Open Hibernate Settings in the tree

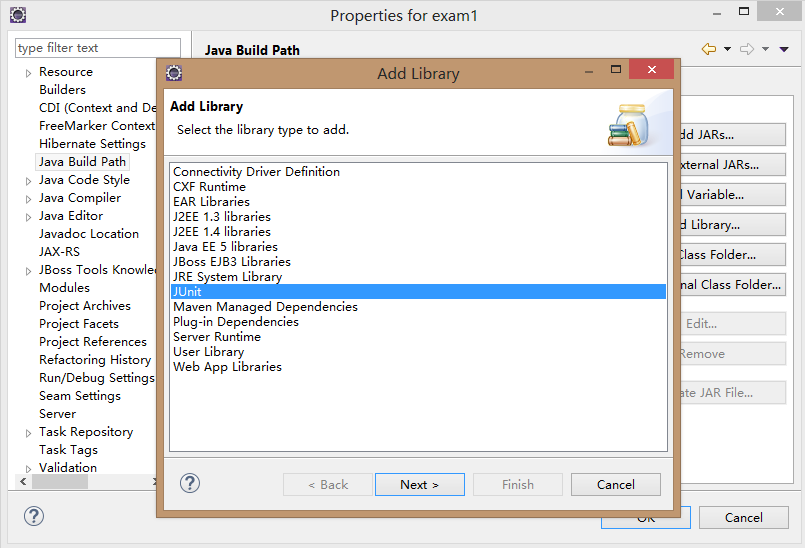92,143
